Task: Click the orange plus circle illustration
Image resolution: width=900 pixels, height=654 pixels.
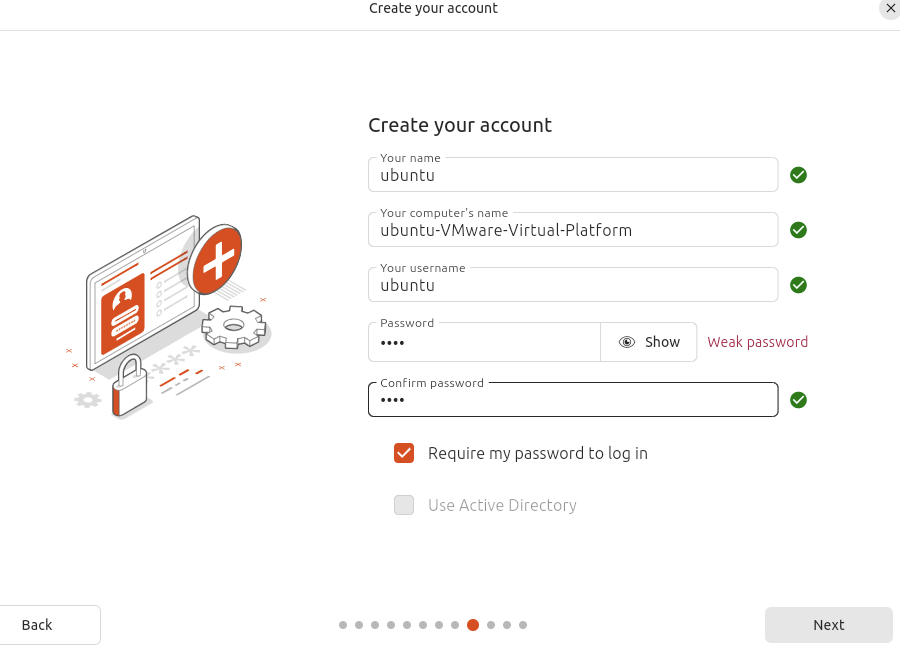Action: pos(216,262)
